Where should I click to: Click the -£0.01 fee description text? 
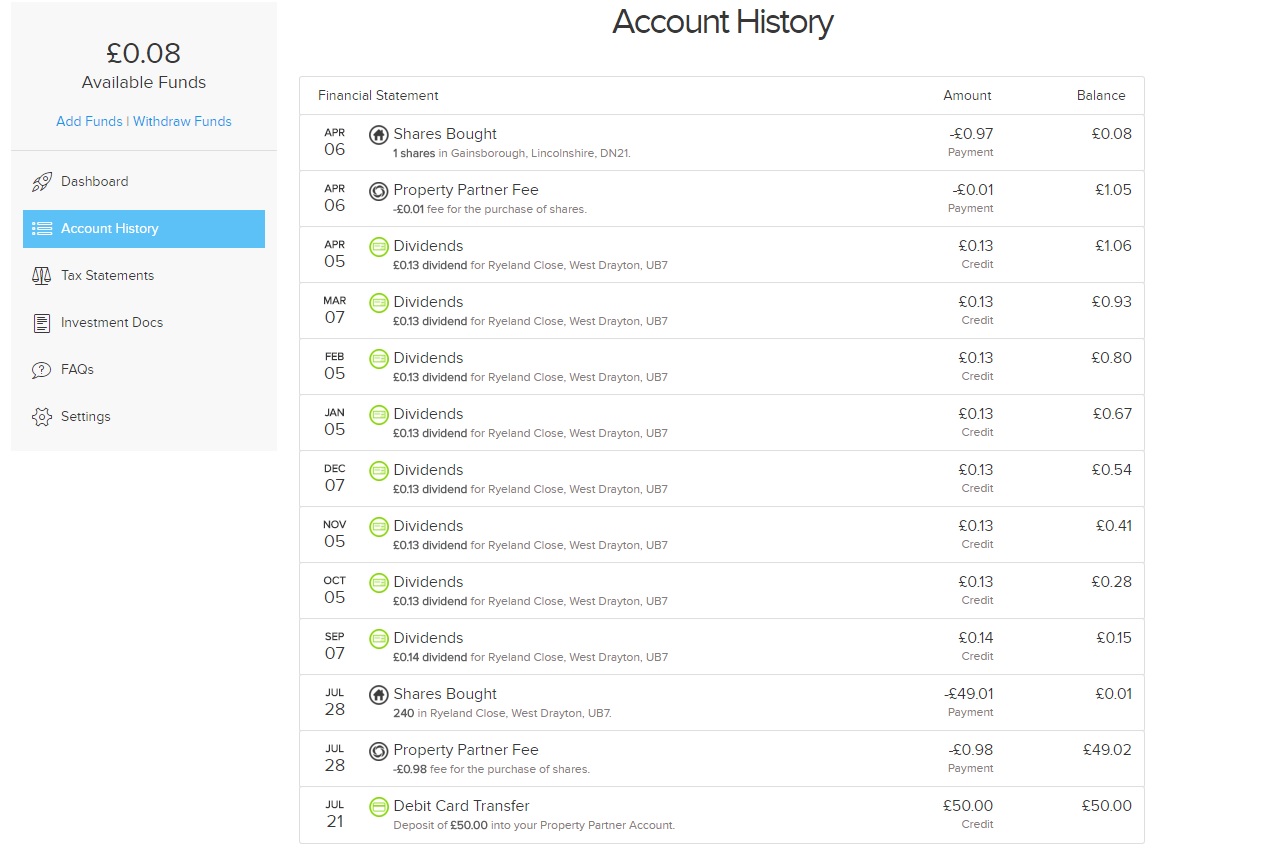[x=490, y=209]
